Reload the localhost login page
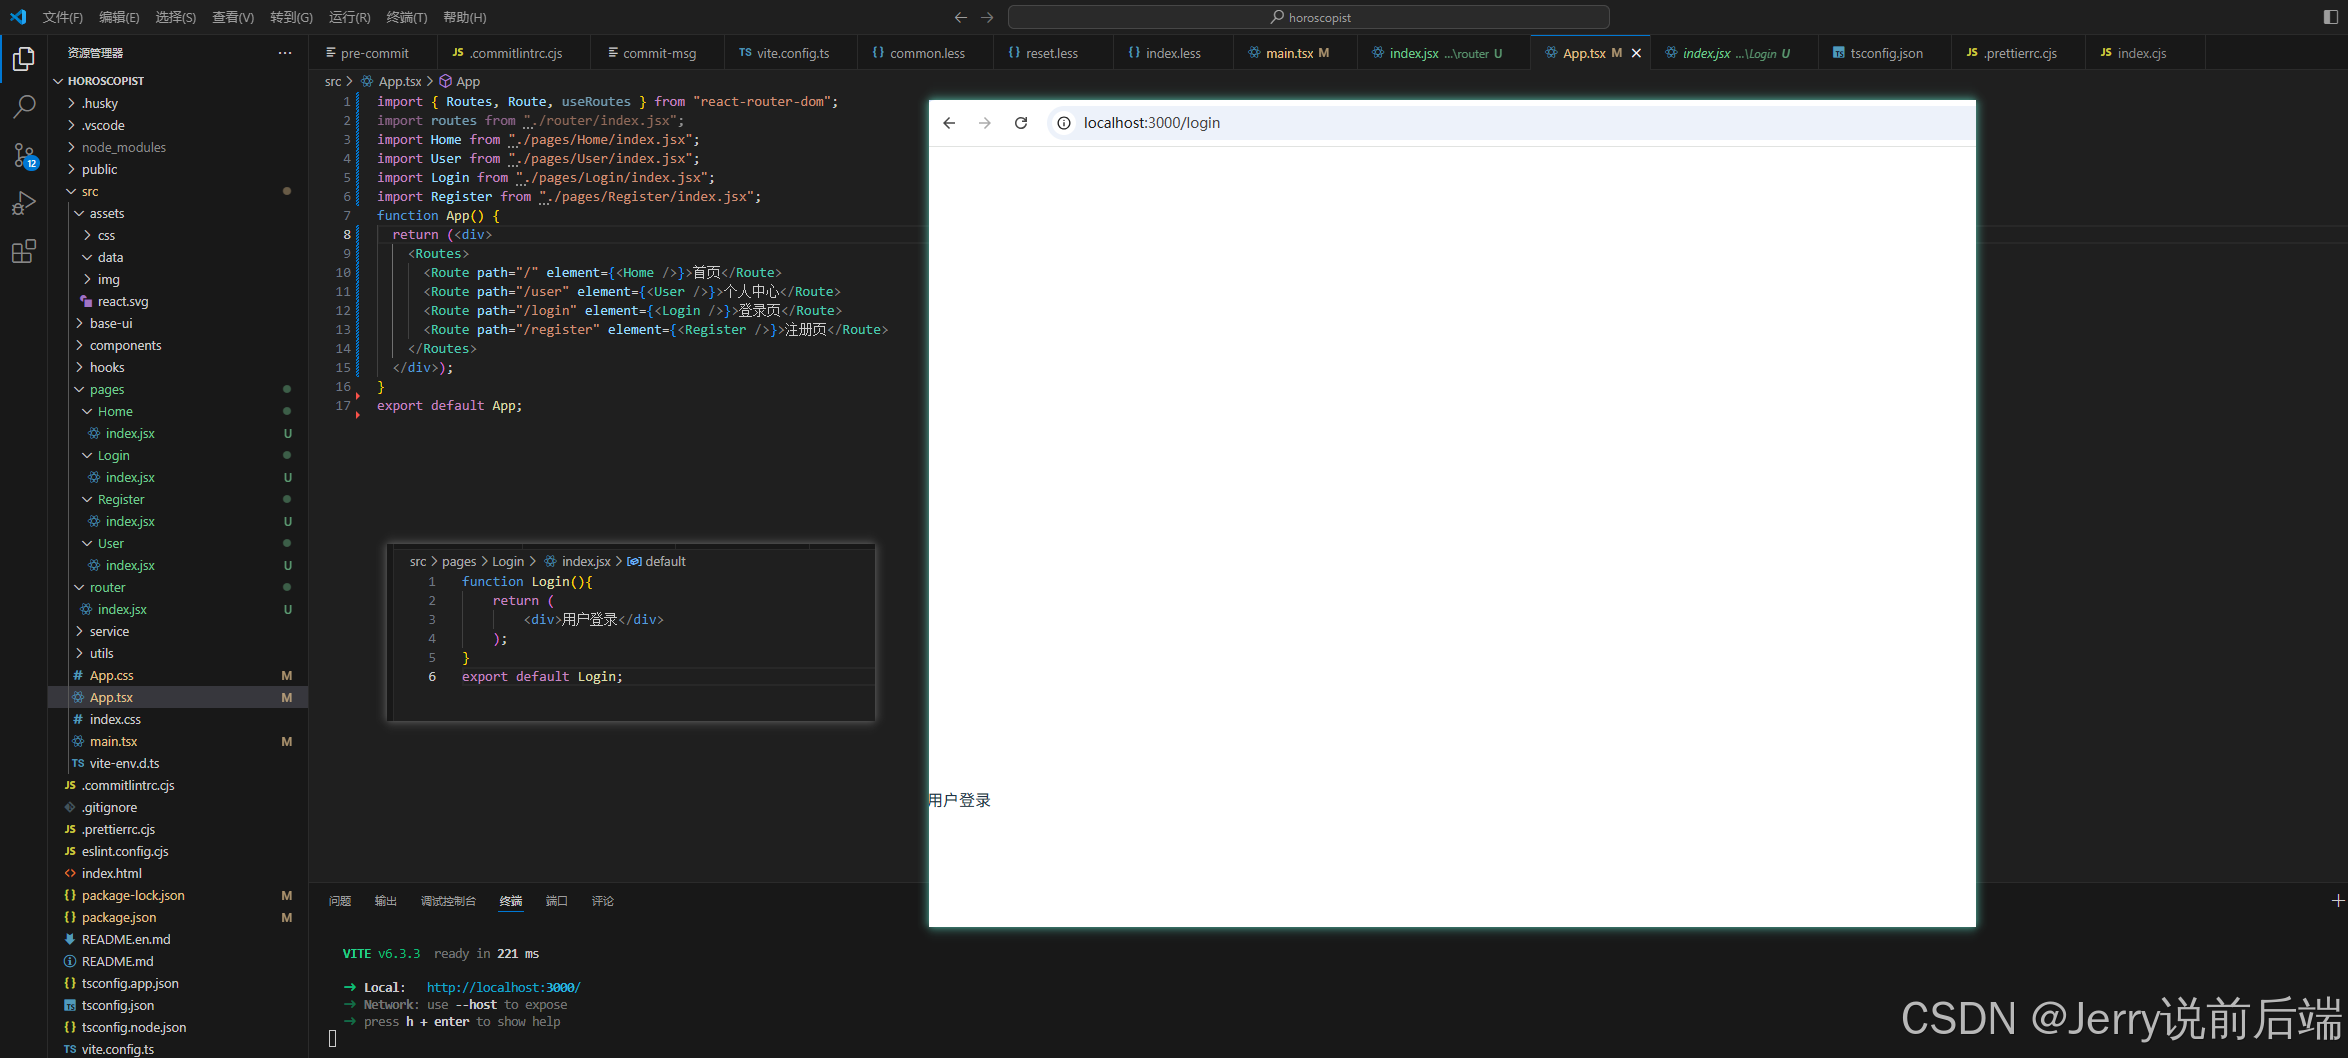Screen dimensions: 2348x1058 [x=1021, y=123]
